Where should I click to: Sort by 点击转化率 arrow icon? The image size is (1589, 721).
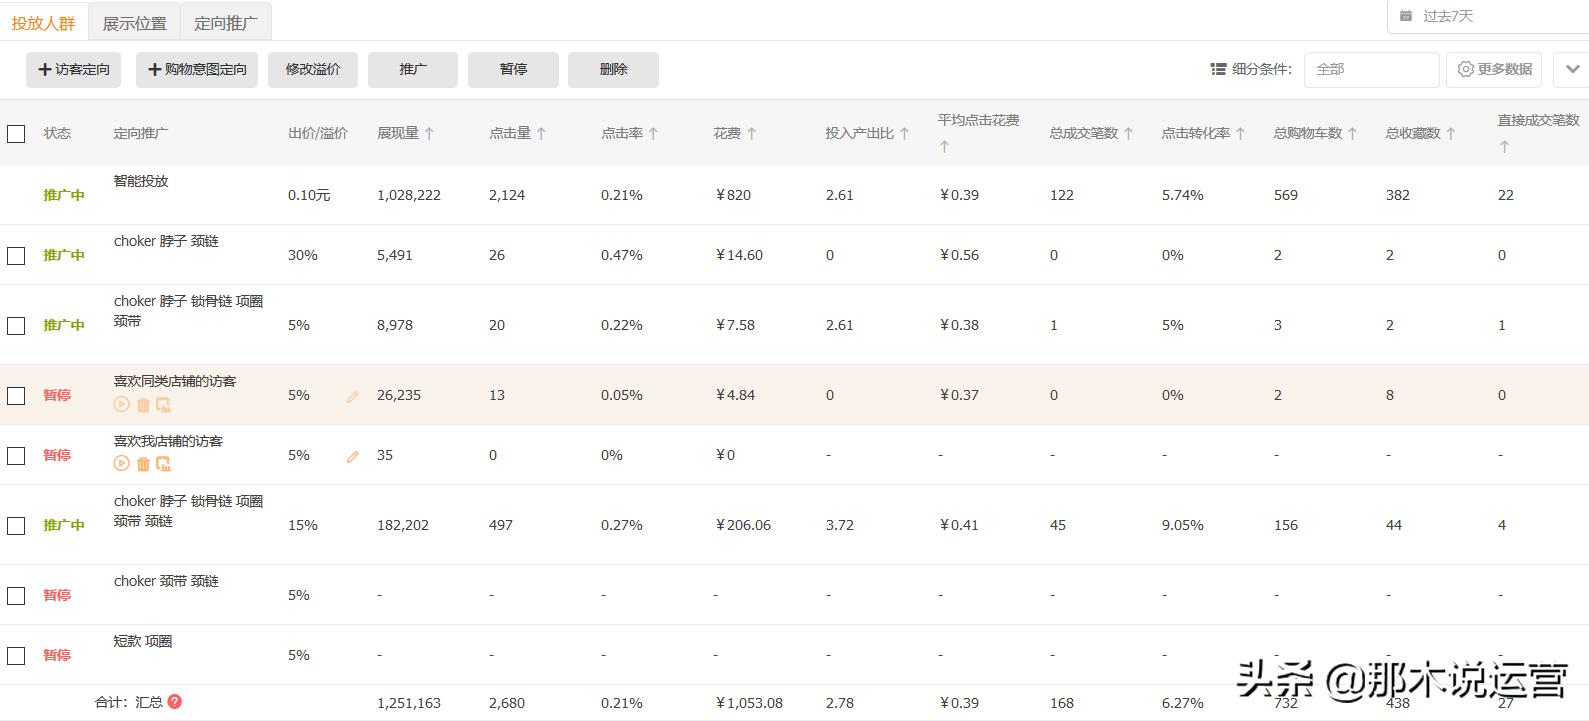[x=1240, y=133]
